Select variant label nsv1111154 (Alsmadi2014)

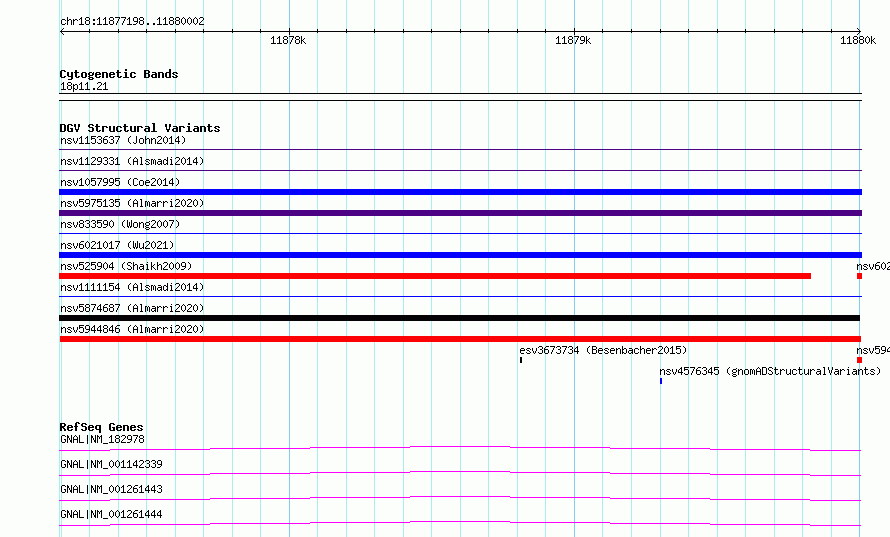132,287
